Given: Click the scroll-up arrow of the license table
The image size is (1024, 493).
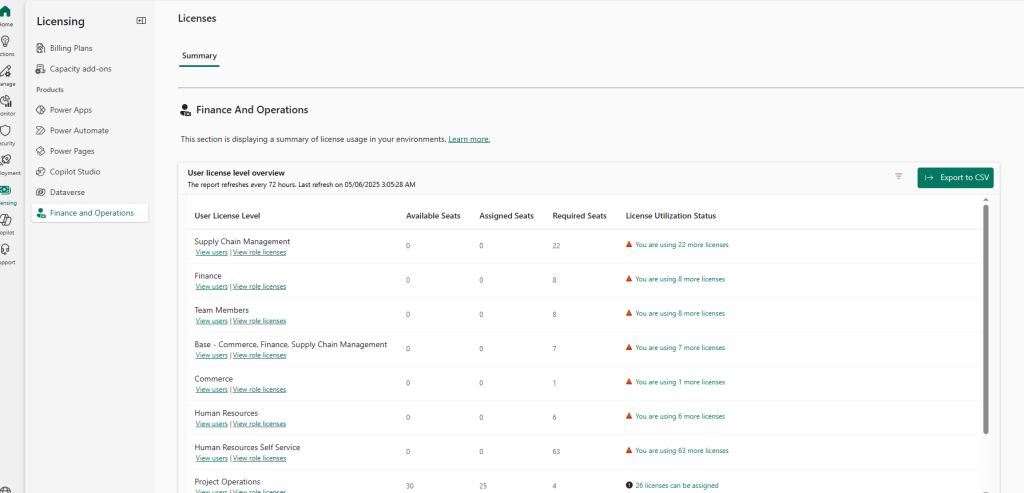Looking at the screenshot, I should [x=985, y=199].
